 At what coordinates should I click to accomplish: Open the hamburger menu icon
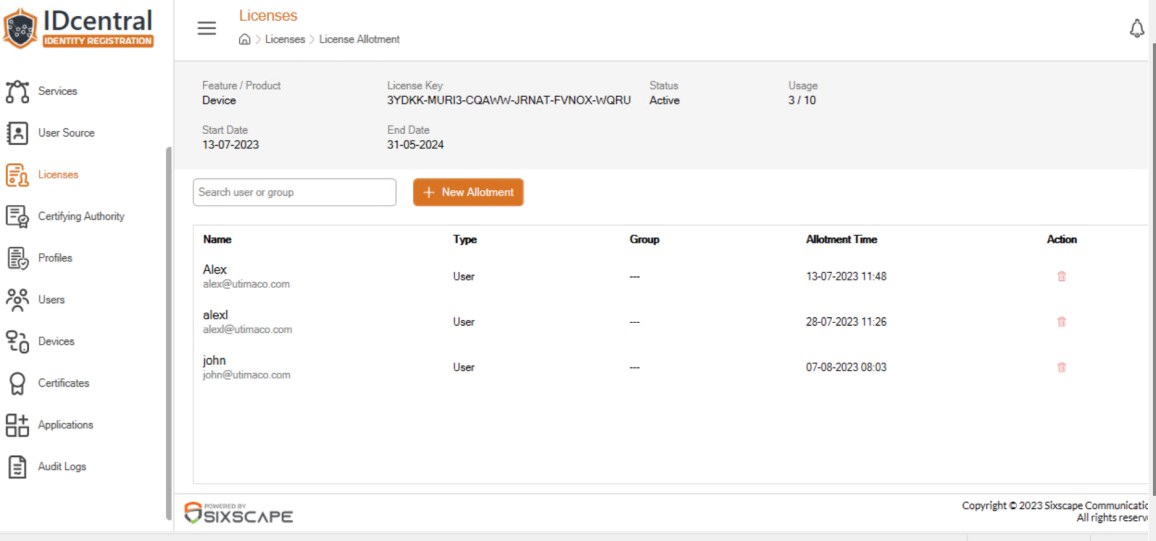[206, 29]
